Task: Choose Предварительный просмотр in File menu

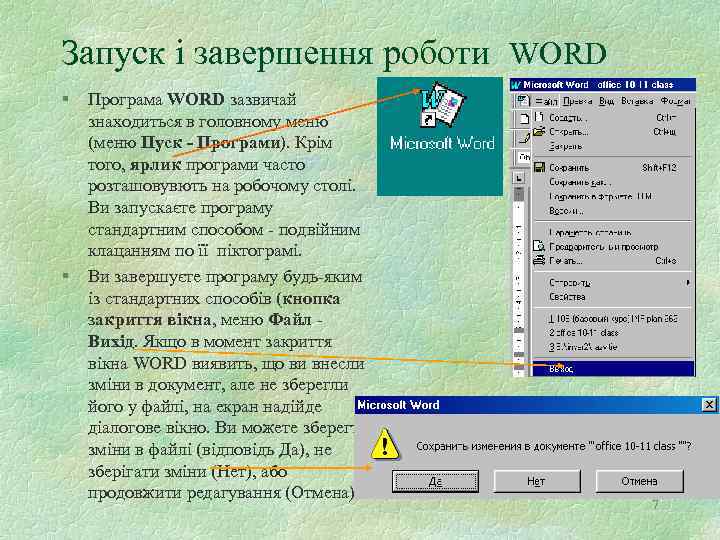Action: coord(612,247)
